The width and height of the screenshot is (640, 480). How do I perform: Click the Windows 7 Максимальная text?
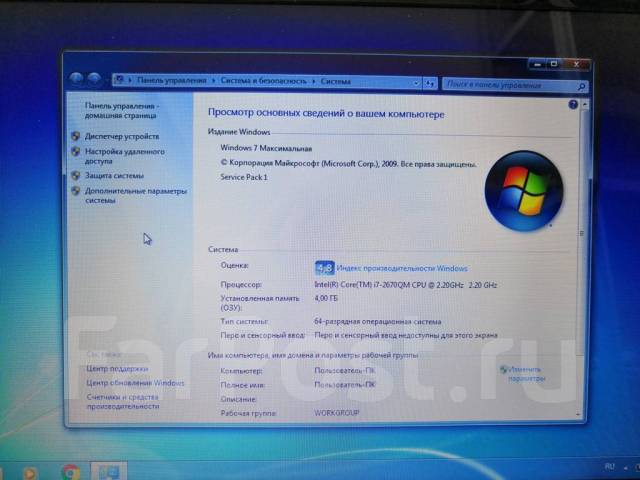point(266,148)
